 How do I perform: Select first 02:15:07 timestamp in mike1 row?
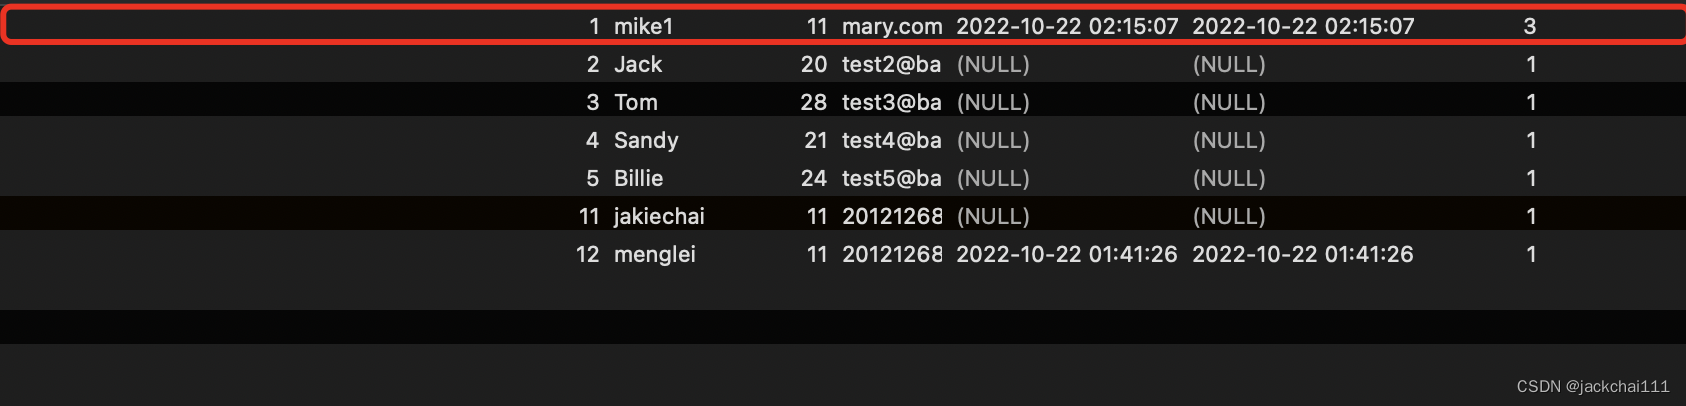click(1067, 26)
